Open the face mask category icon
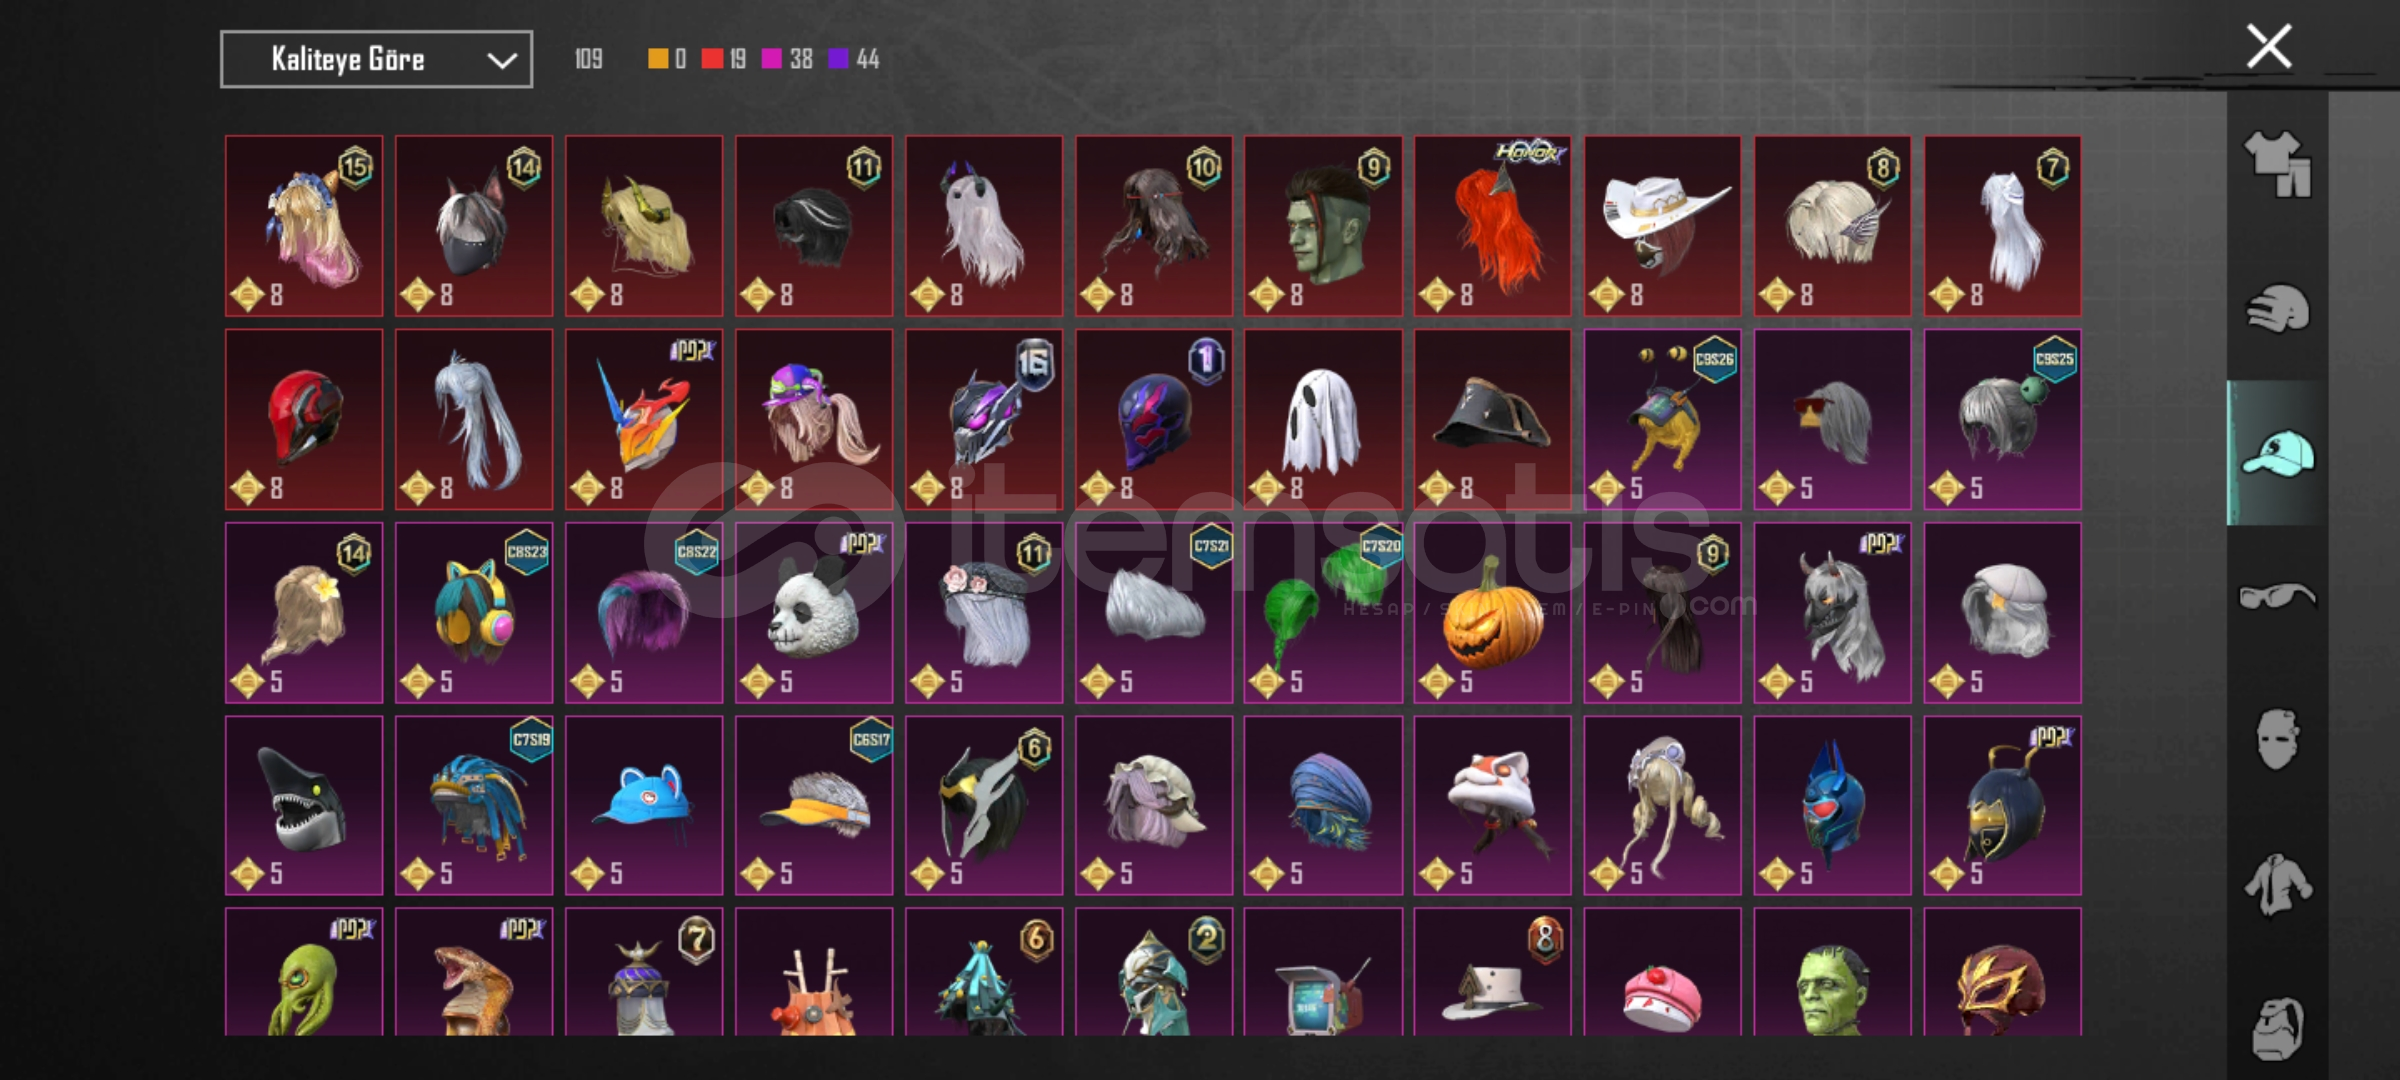The width and height of the screenshot is (2400, 1080). [x=2277, y=740]
